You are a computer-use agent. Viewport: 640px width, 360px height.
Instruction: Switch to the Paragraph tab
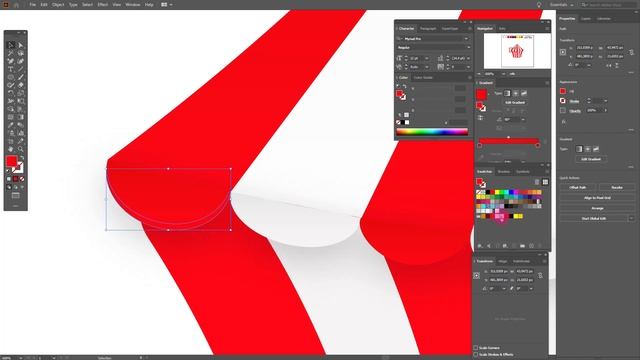(428, 29)
